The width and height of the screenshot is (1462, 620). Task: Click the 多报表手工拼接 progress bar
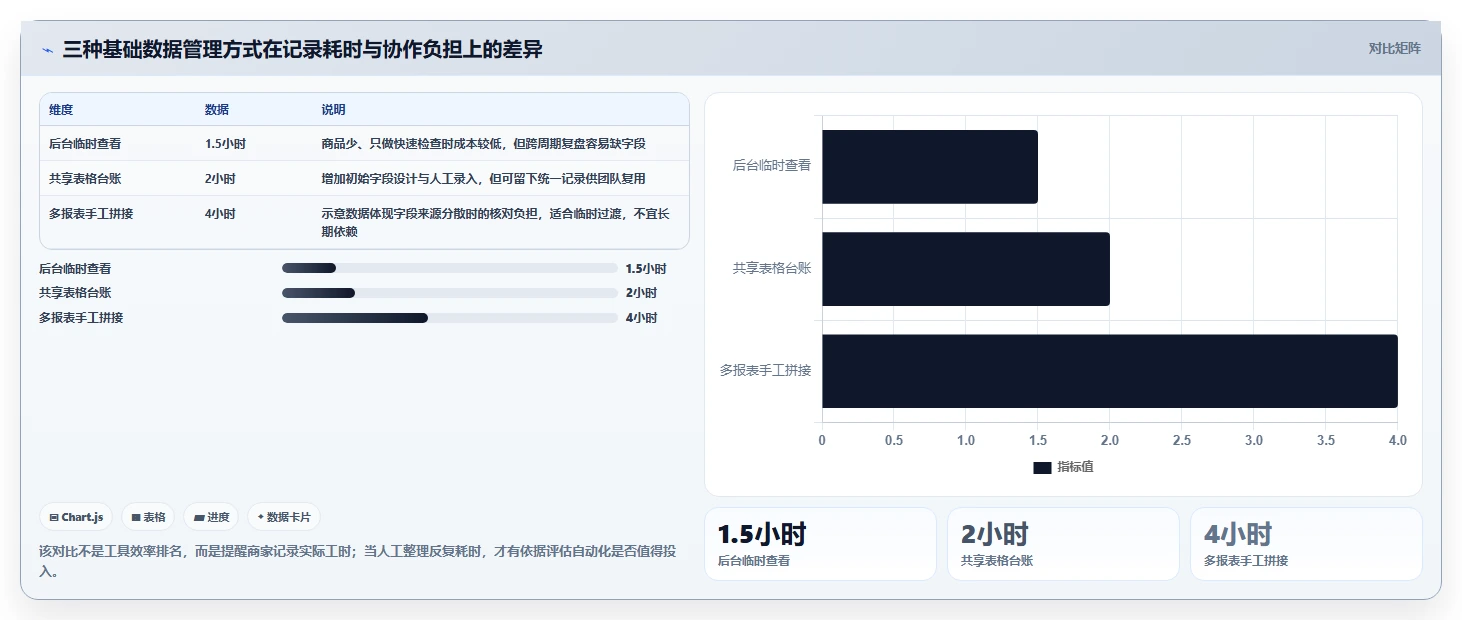[x=450, y=318]
